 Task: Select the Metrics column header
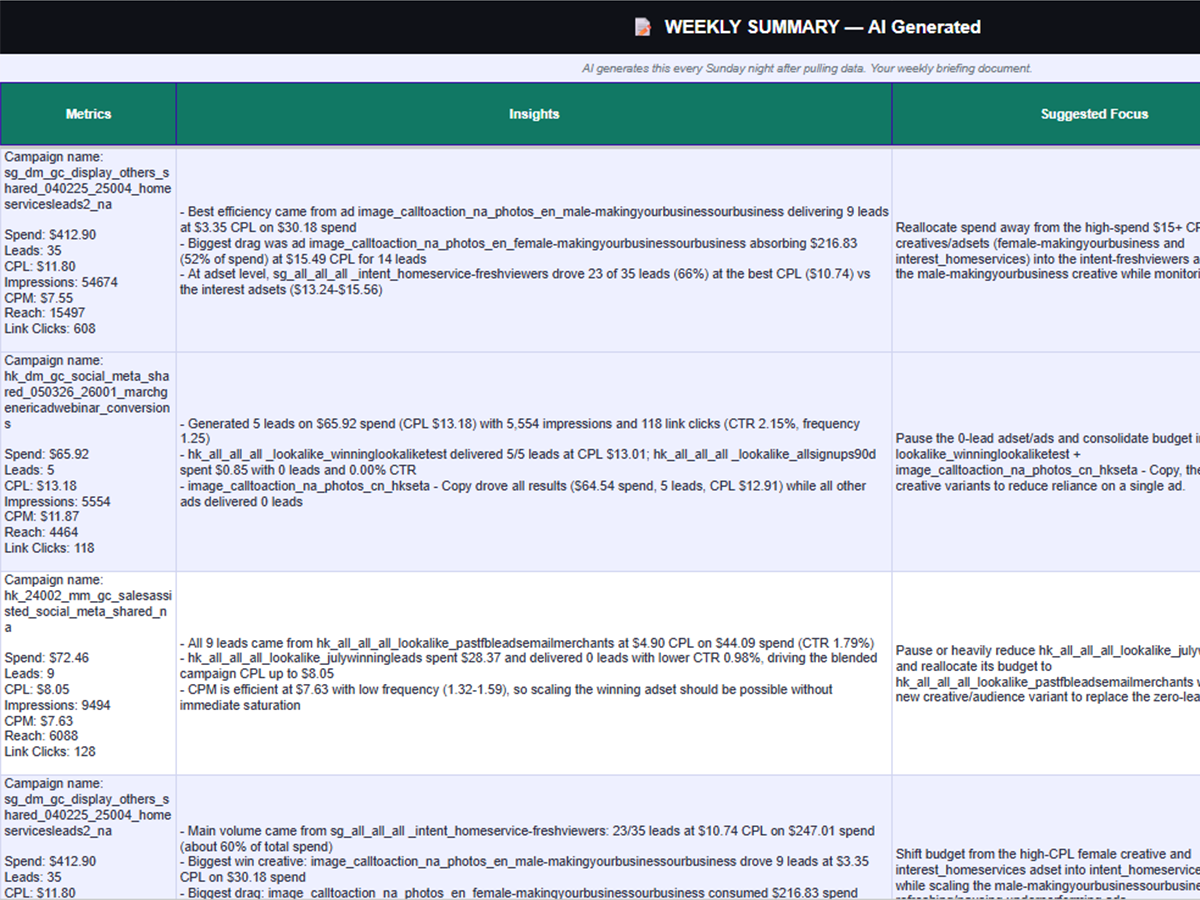click(88, 113)
